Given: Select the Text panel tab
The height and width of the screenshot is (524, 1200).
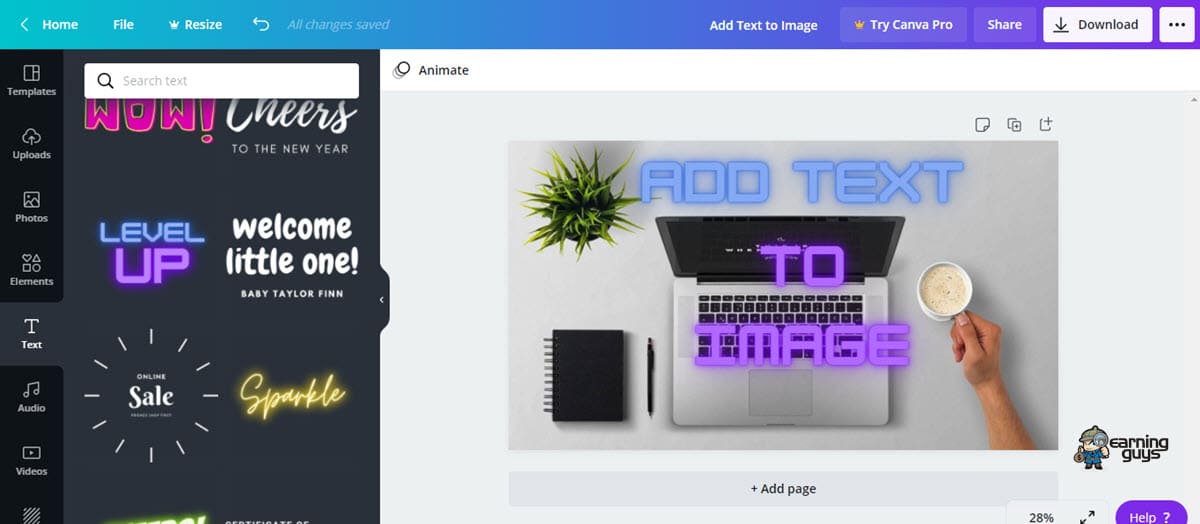Looking at the screenshot, I should pyautogui.click(x=31, y=334).
